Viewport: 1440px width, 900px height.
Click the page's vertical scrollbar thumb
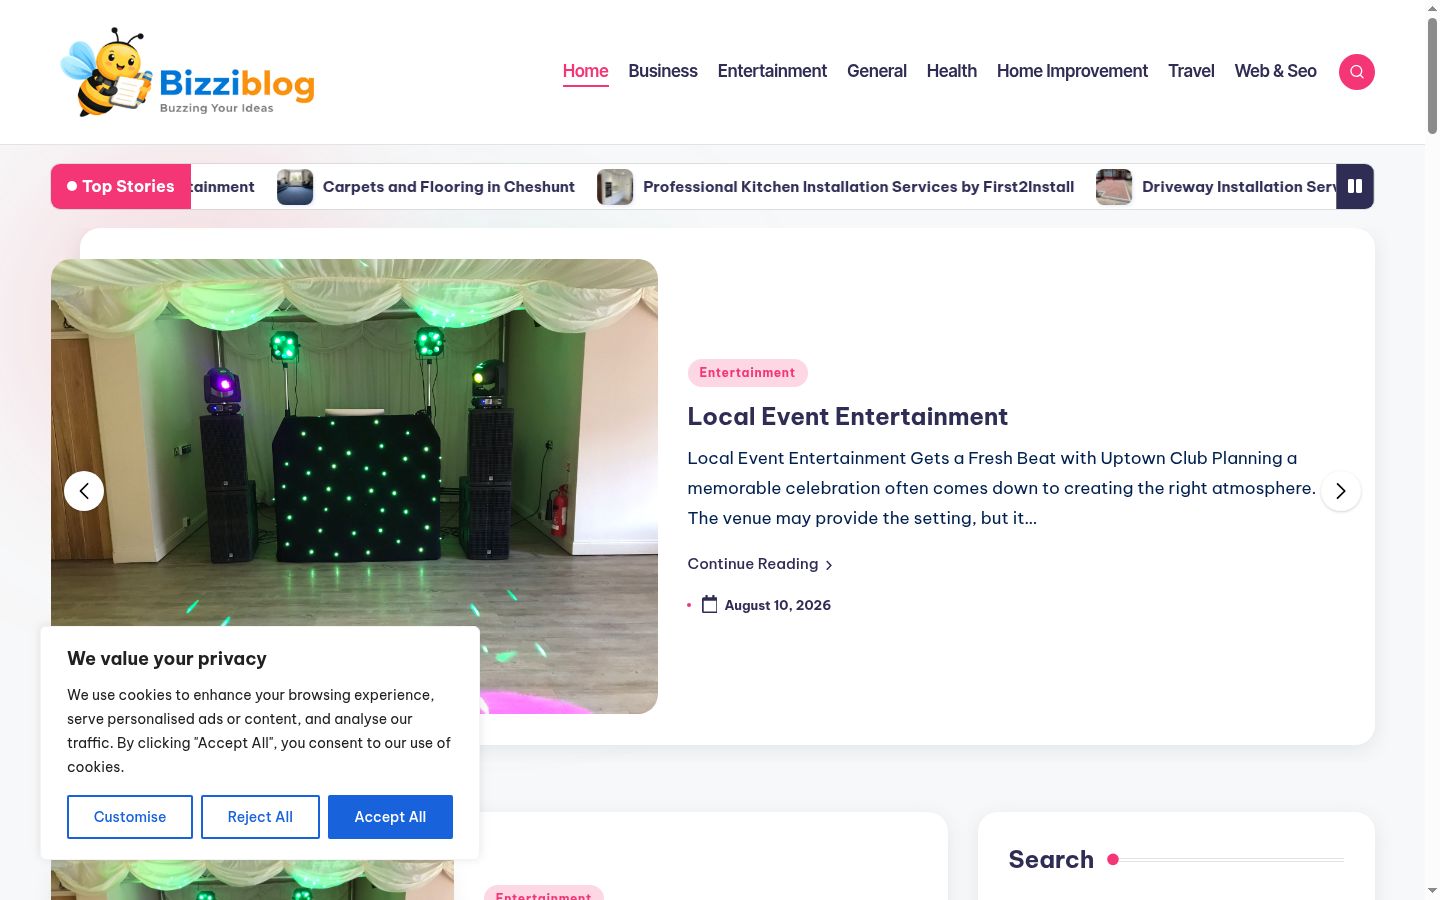point(1432,75)
